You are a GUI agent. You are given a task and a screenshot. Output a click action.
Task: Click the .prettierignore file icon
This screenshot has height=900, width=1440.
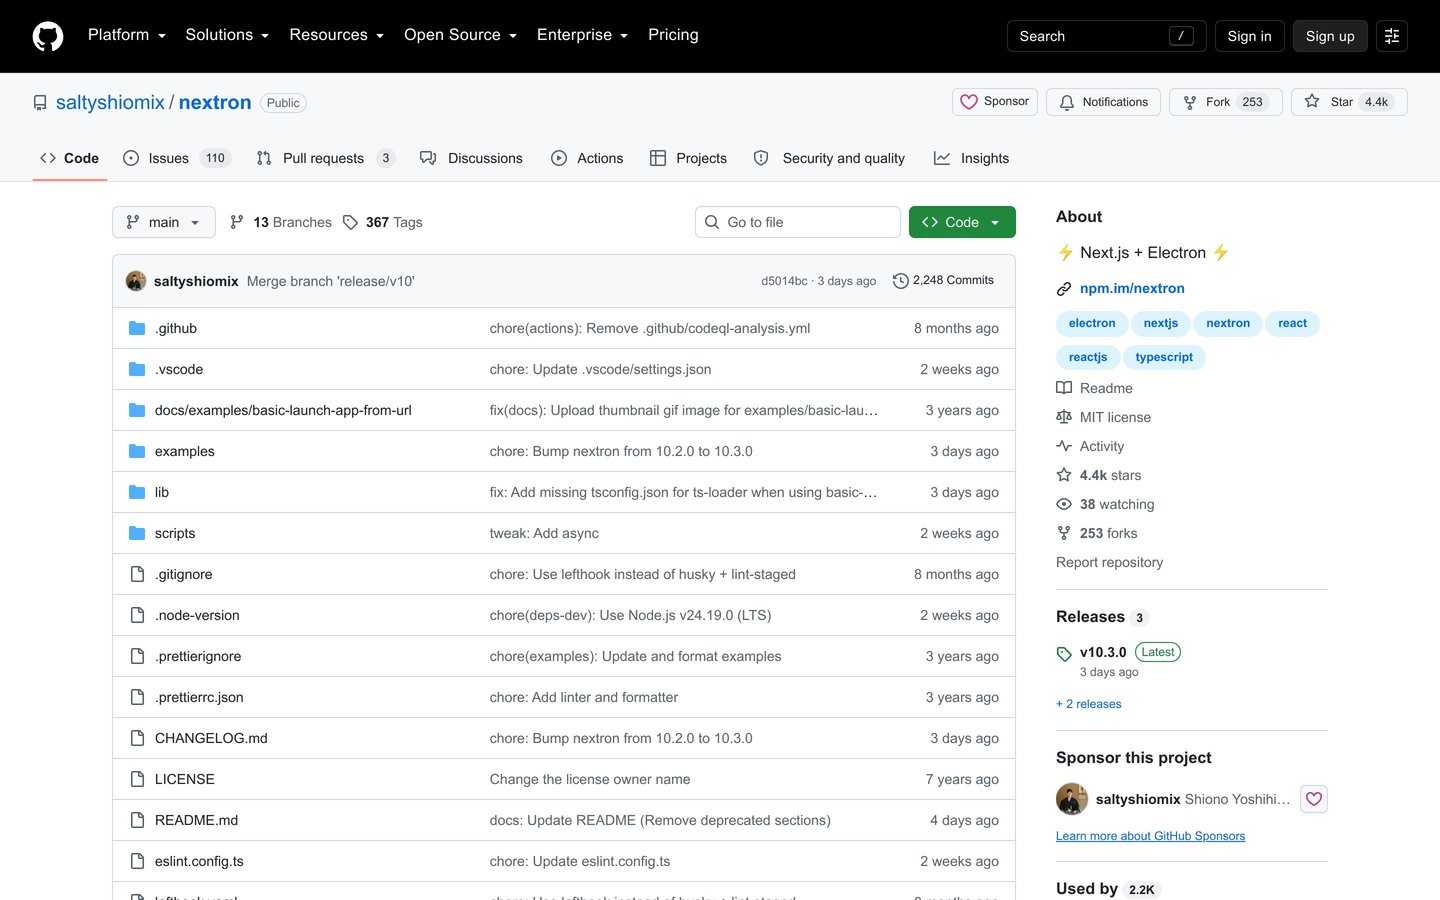coord(137,656)
